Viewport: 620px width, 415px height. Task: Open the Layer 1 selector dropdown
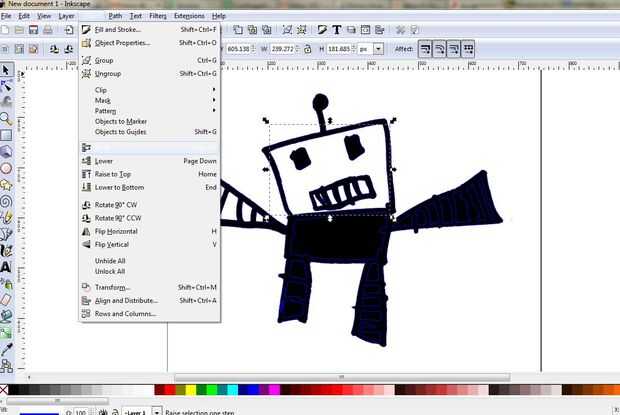point(157,412)
